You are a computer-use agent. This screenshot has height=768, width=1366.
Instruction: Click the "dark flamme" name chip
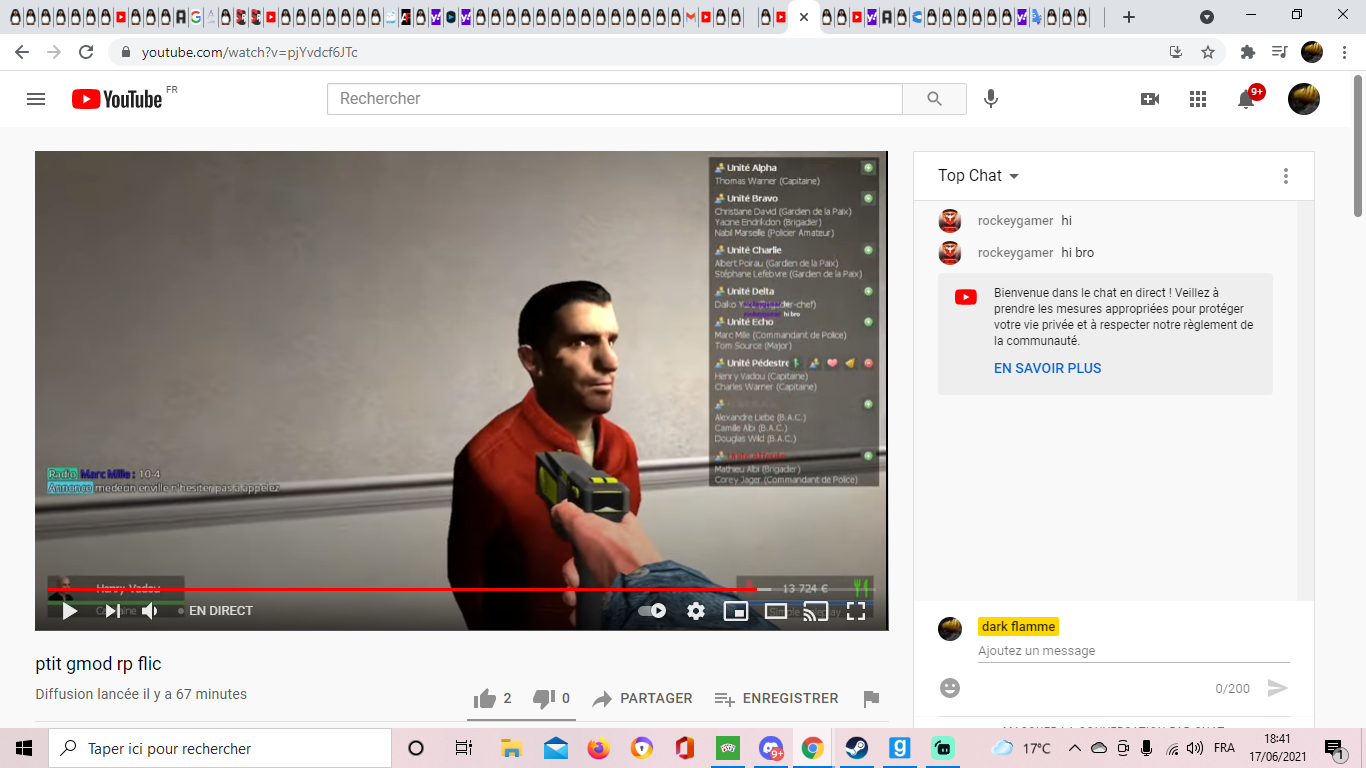(x=1018, y=627)
